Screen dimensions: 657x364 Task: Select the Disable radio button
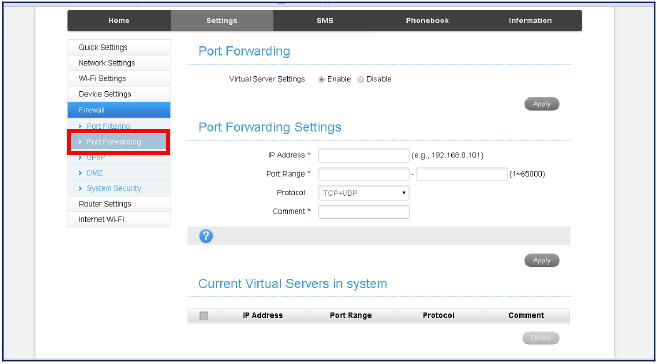(x=360, y=79)
